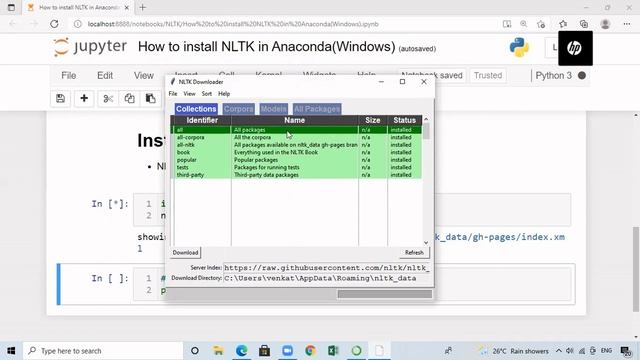Open the browser favorites list
The image size is (640, 360).
563,24
